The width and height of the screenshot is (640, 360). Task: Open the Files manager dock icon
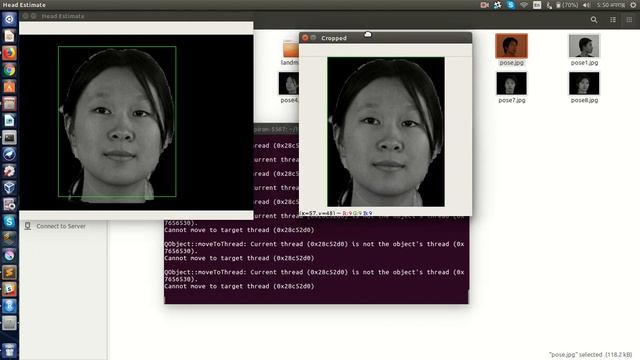(x=9, y=103)
